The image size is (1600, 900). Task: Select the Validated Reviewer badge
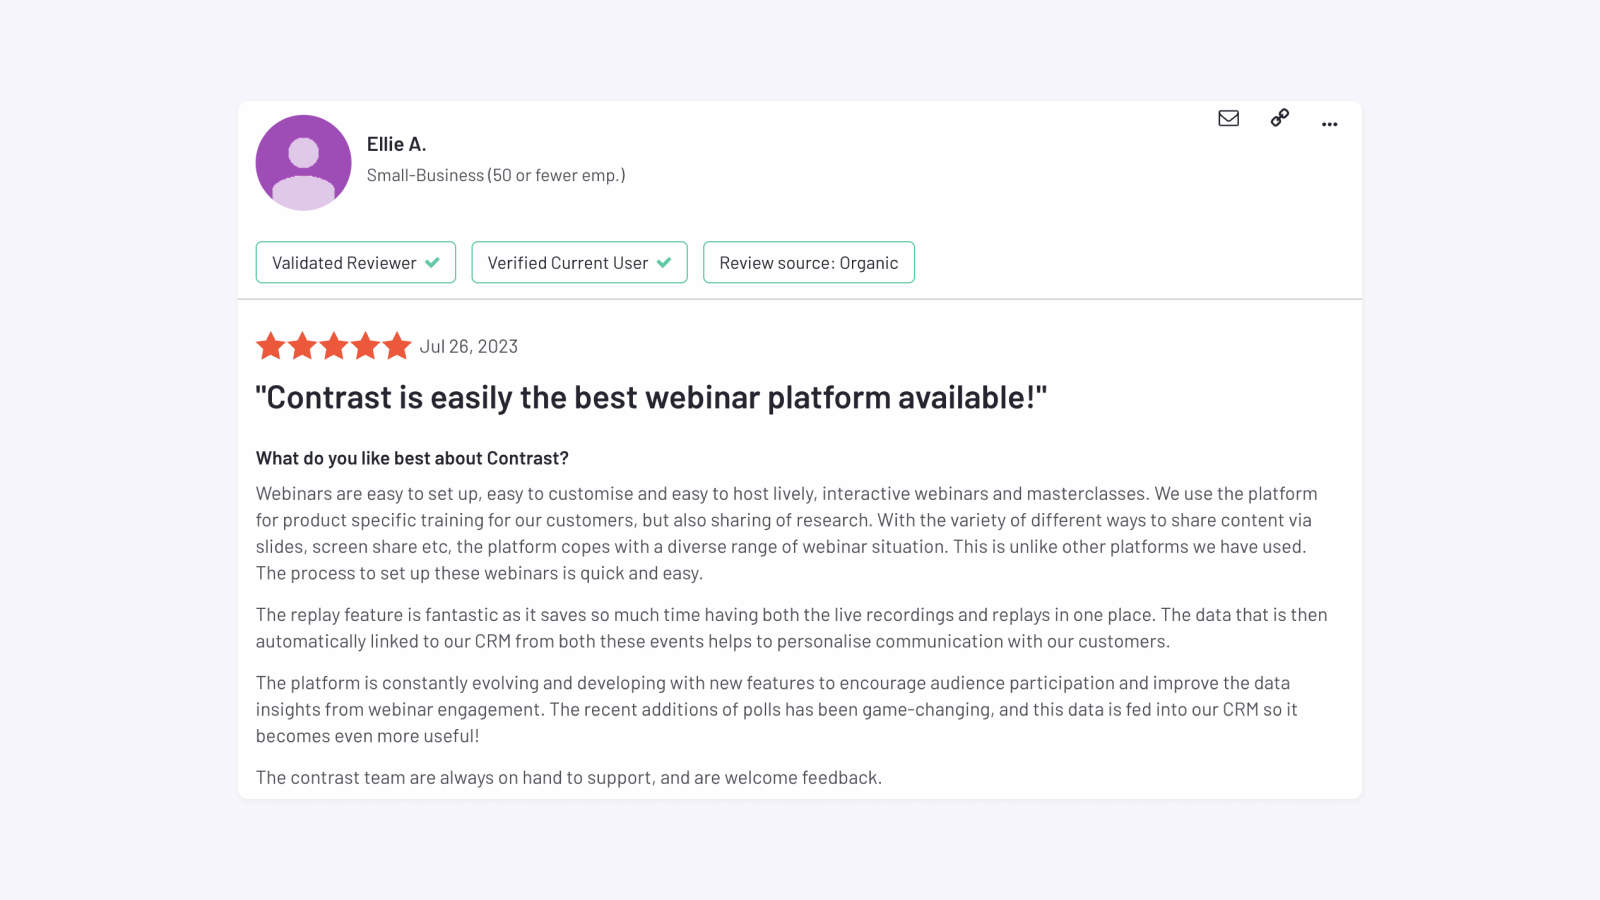pyautogui.click(x=355, y=262)
